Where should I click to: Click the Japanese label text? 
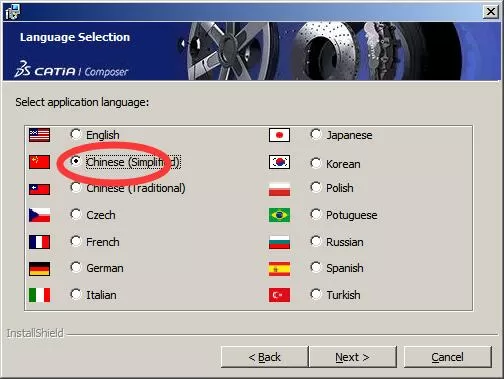349,135
